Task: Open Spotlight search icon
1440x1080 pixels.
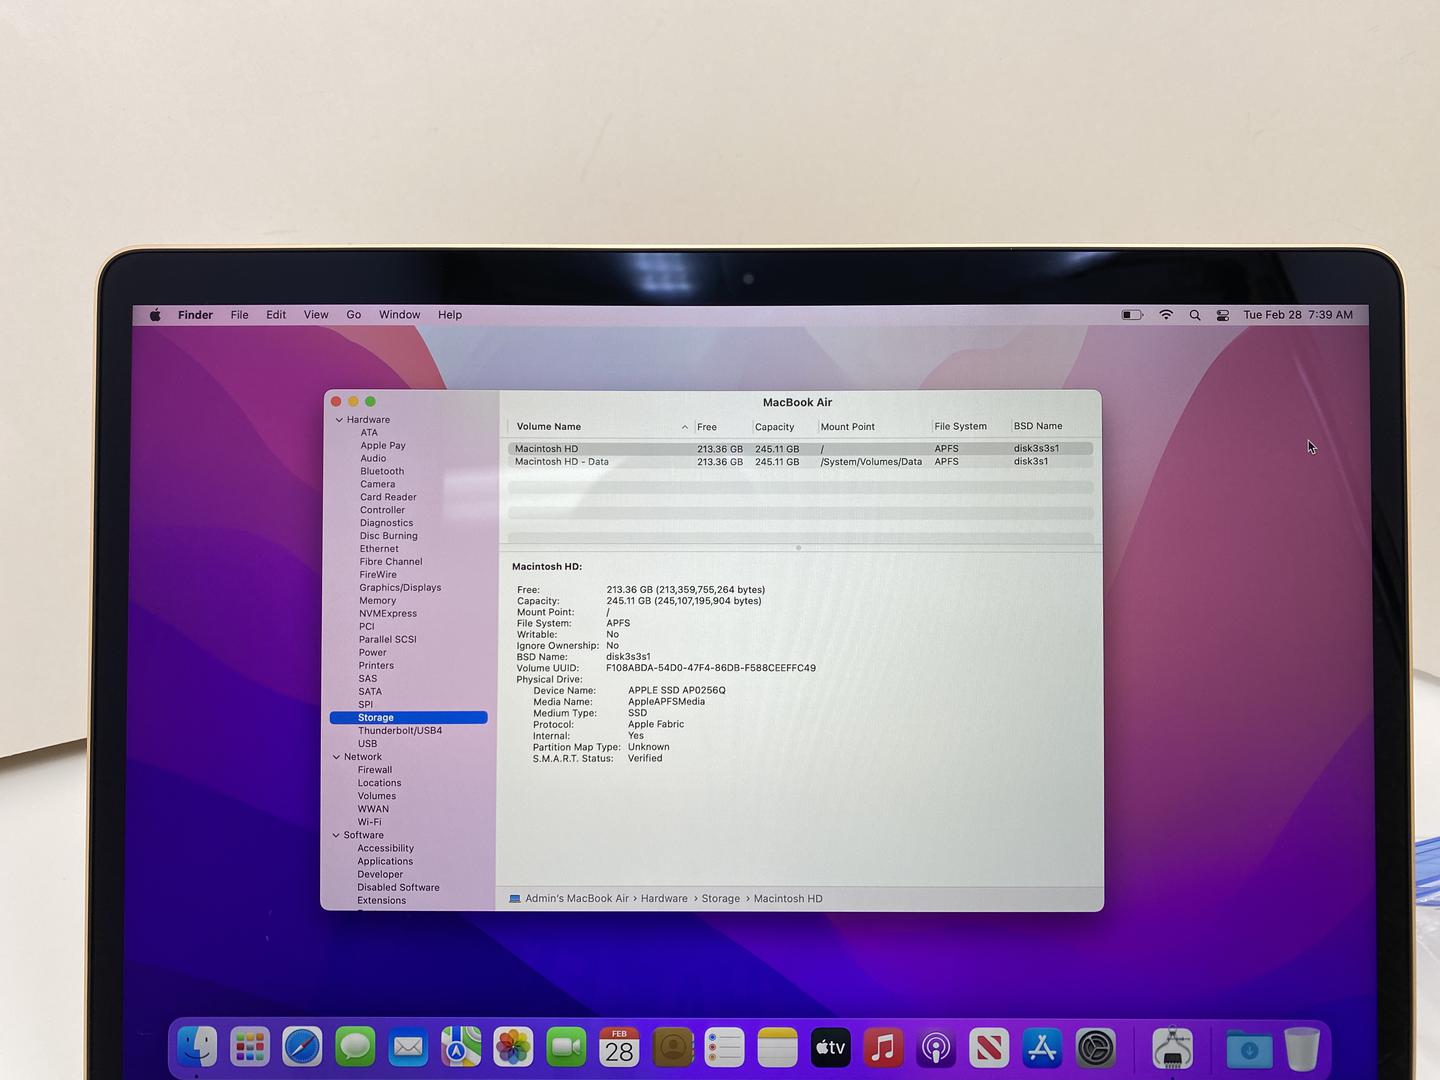Action: (1195, 315)
